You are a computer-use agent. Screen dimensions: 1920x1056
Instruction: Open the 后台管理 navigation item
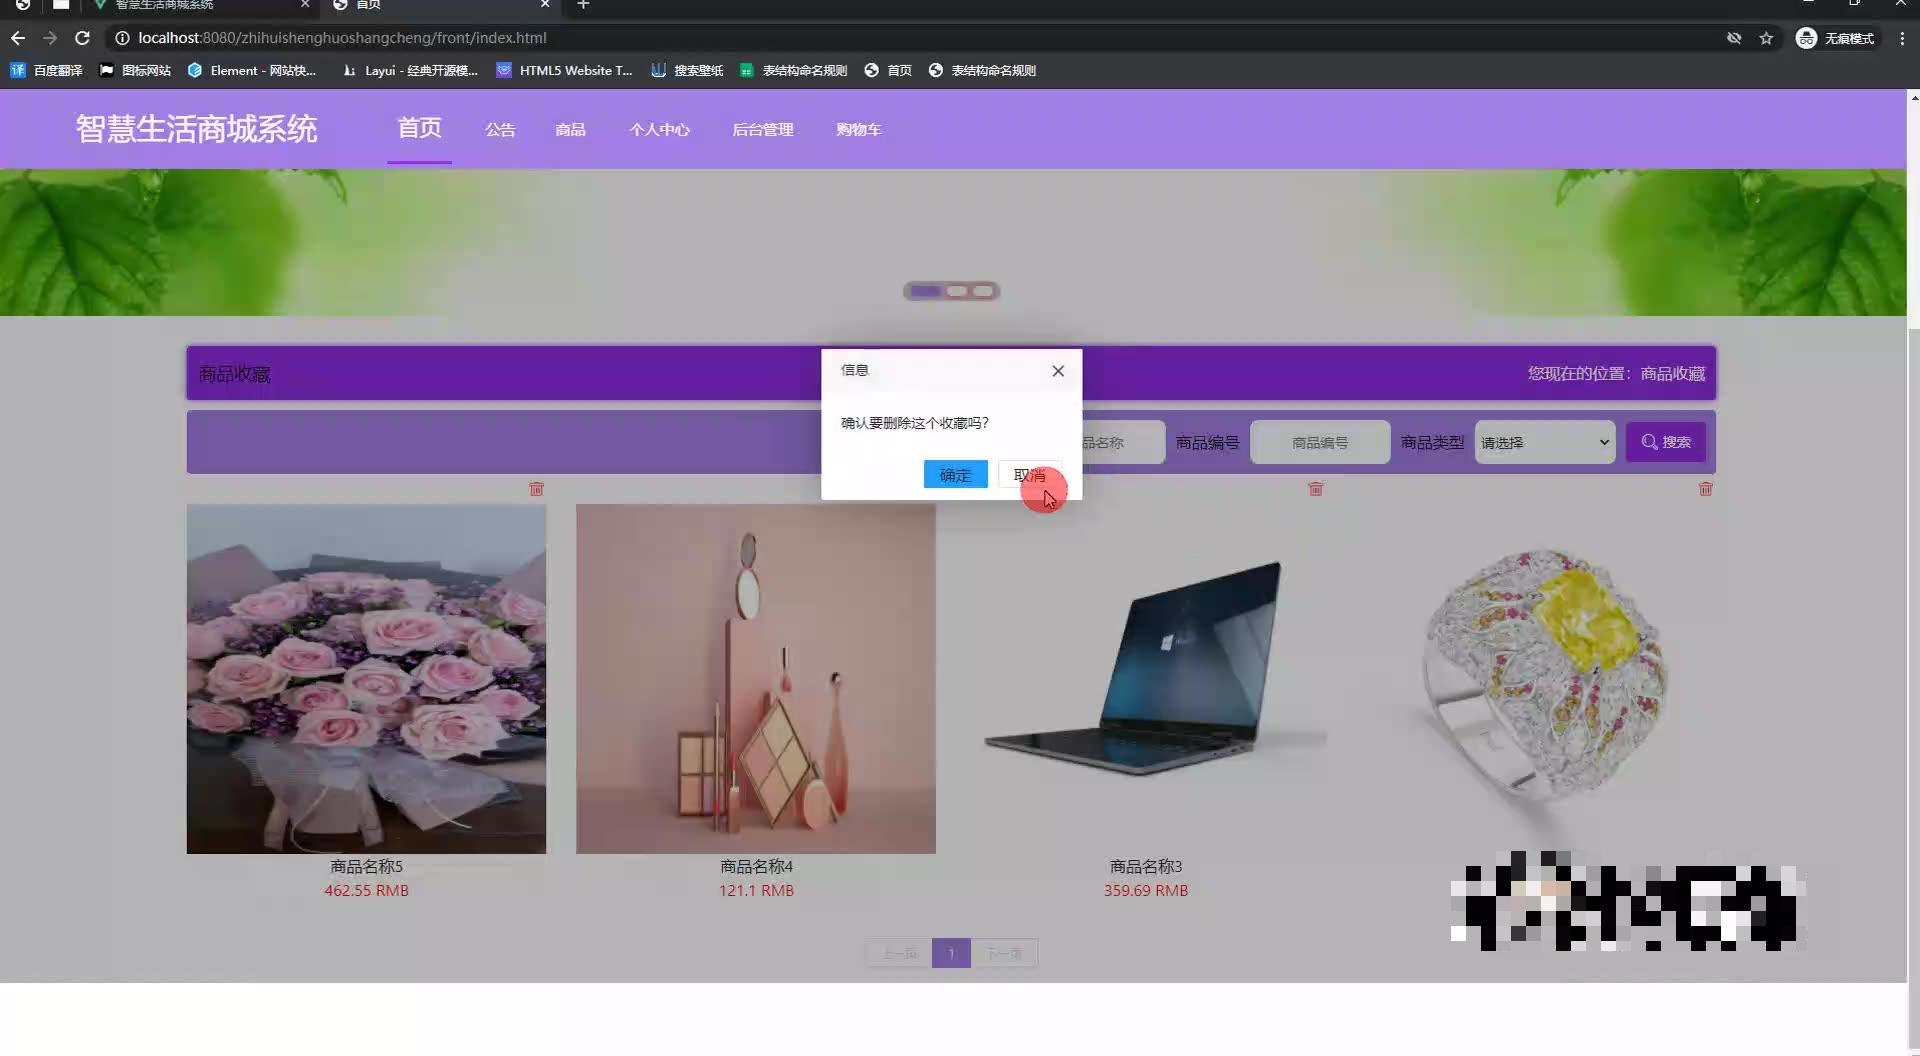763,130
